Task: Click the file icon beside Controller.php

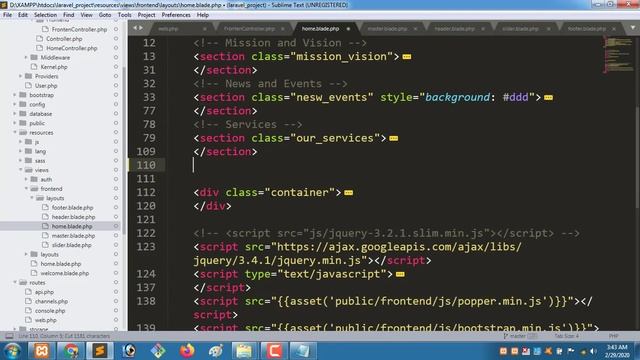Action: (40, 39)
